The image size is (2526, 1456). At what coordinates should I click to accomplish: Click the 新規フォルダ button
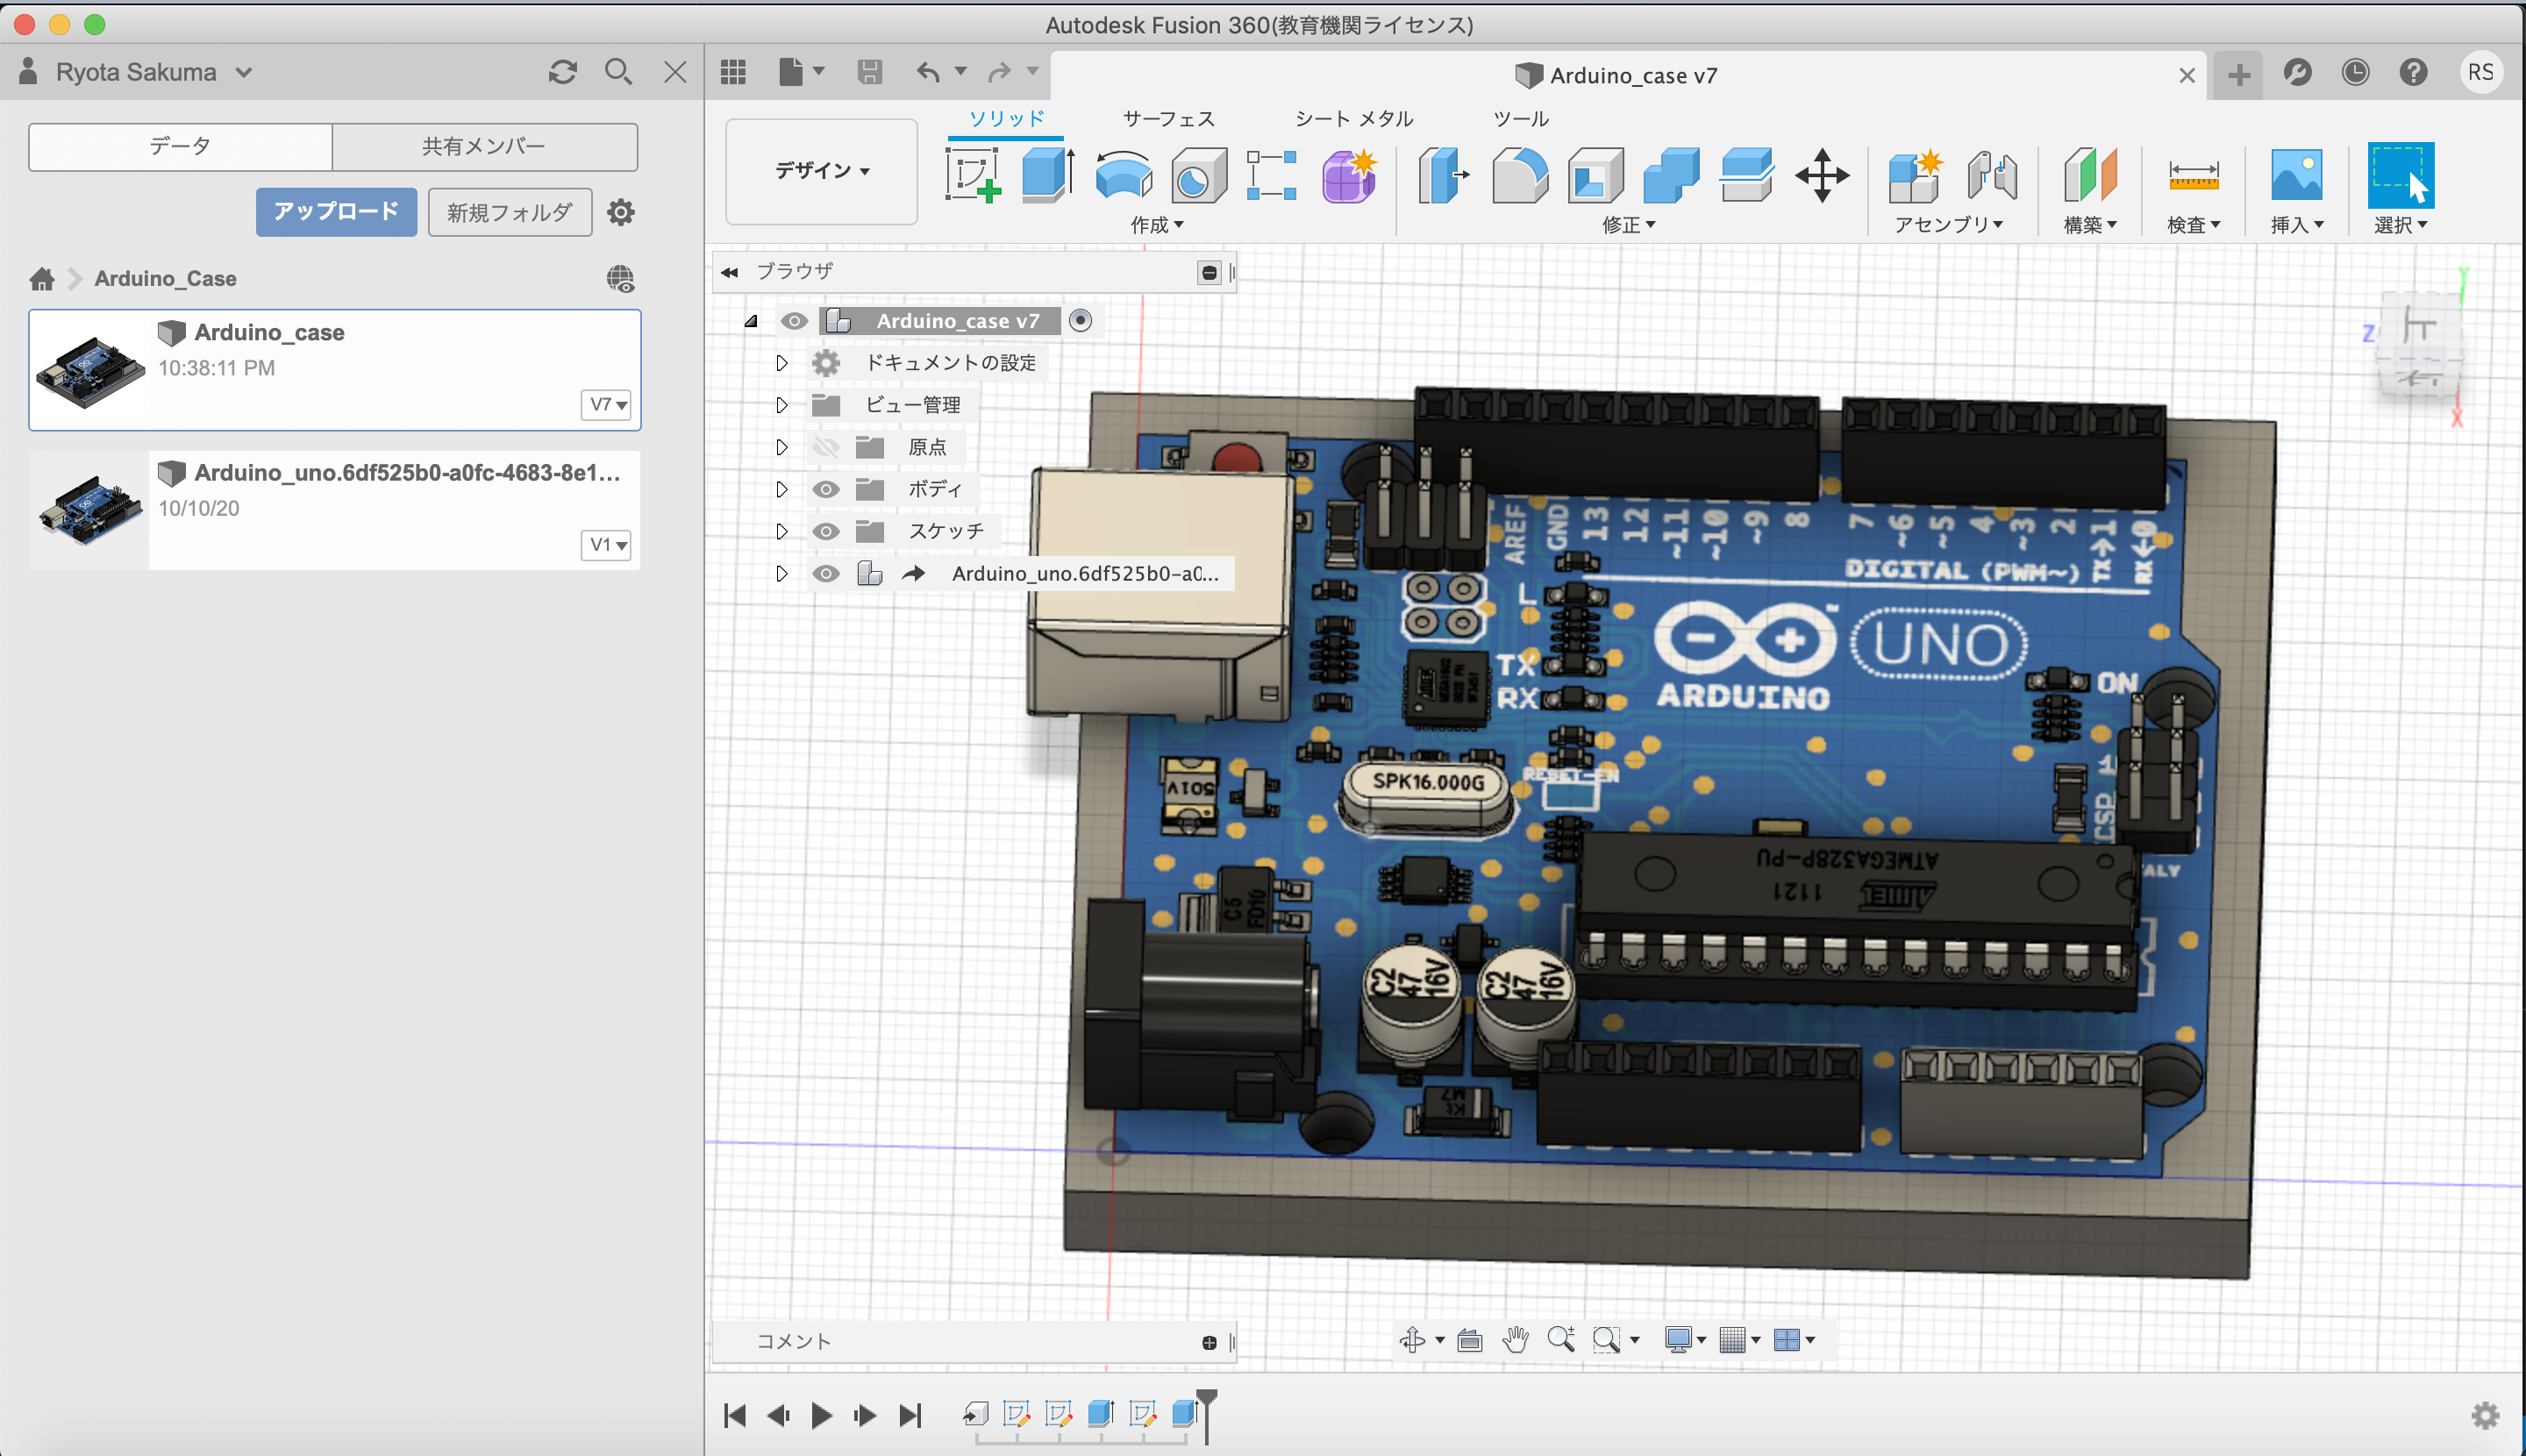coord(510,212)
